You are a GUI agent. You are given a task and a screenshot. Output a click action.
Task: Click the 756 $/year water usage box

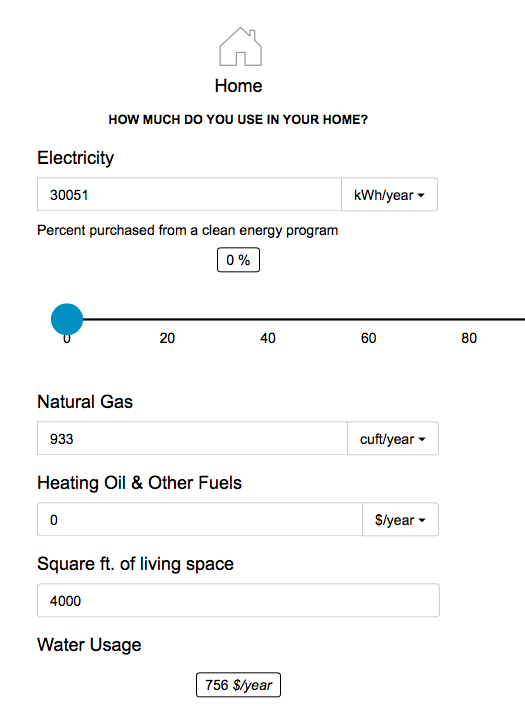pyautogui.click(x=238, y=685)
